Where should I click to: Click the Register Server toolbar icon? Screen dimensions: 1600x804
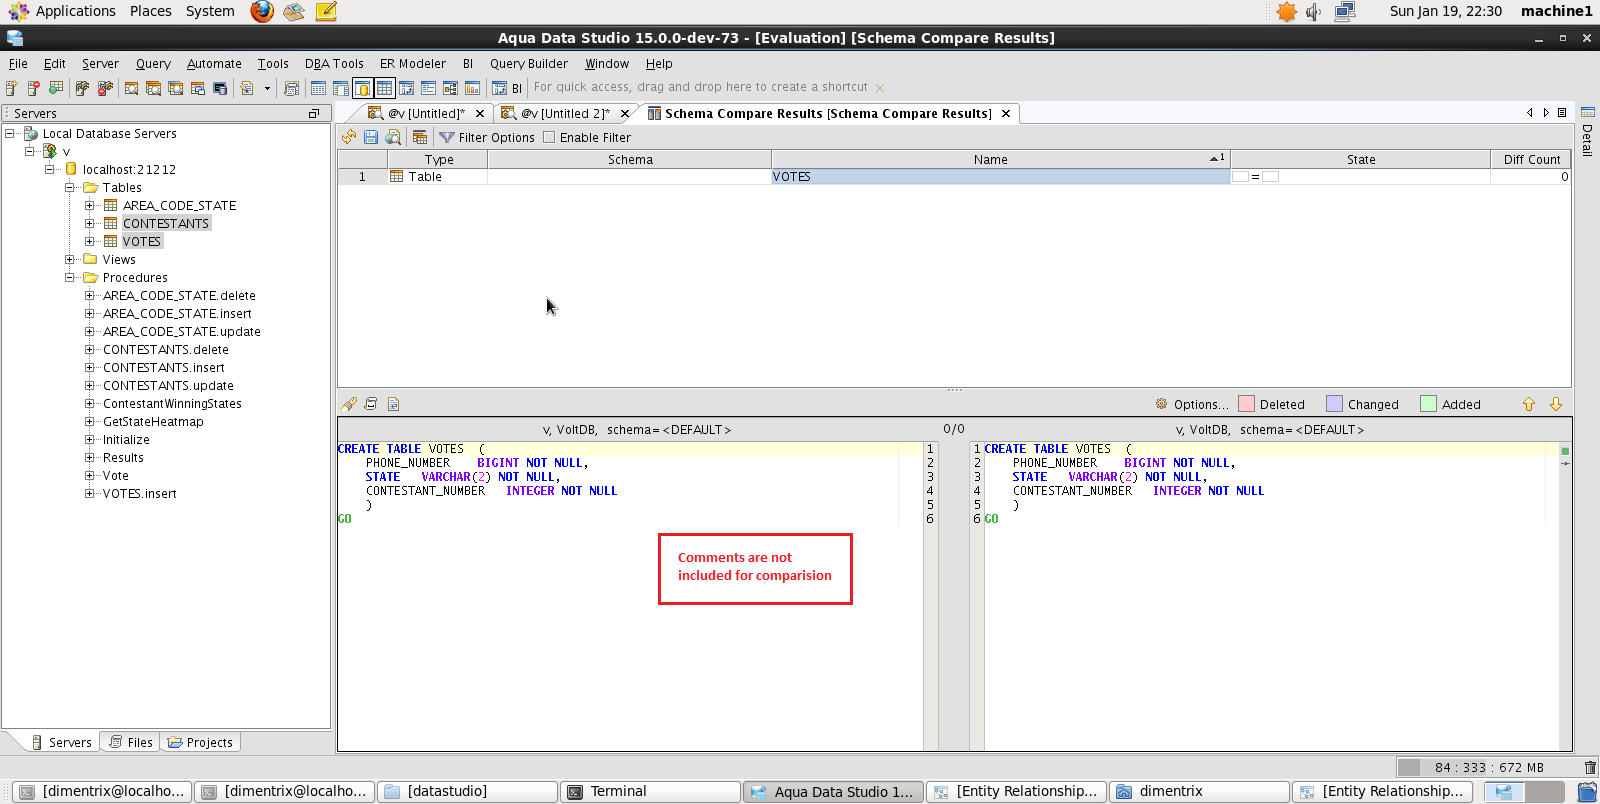click(12, 88)
